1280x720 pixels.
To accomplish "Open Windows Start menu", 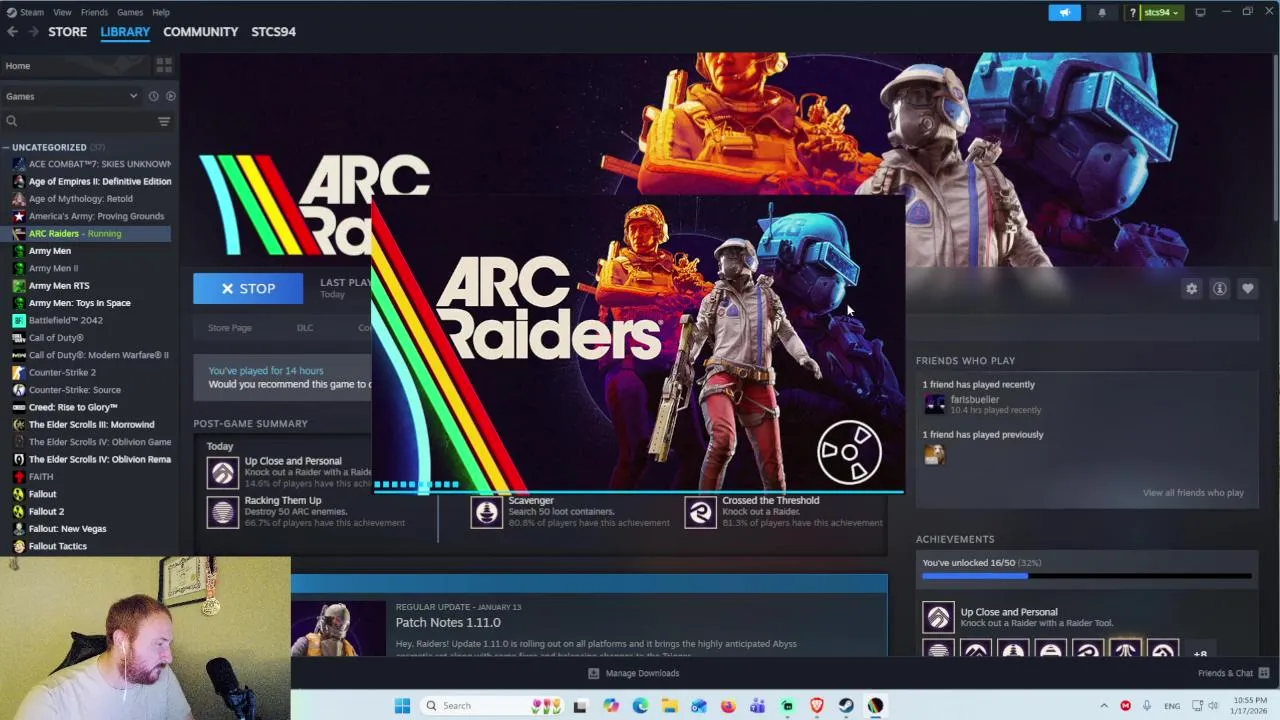I will (x=402, y=706).
